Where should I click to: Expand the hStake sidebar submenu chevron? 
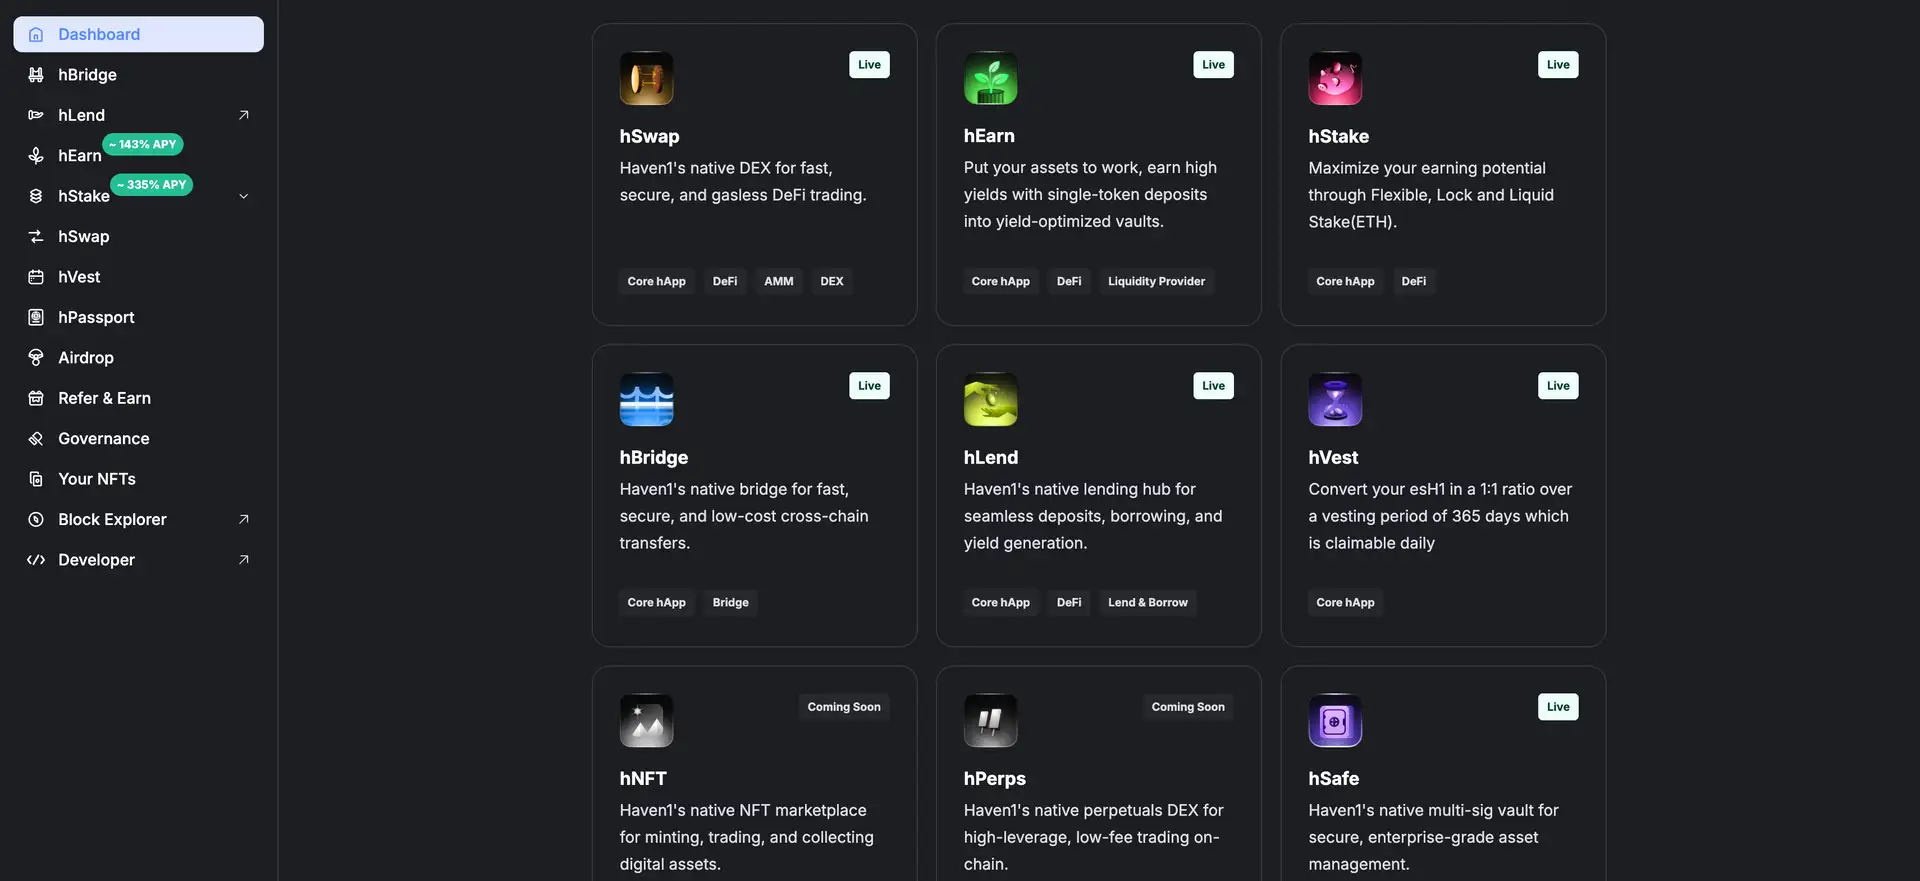click(243, 196)
